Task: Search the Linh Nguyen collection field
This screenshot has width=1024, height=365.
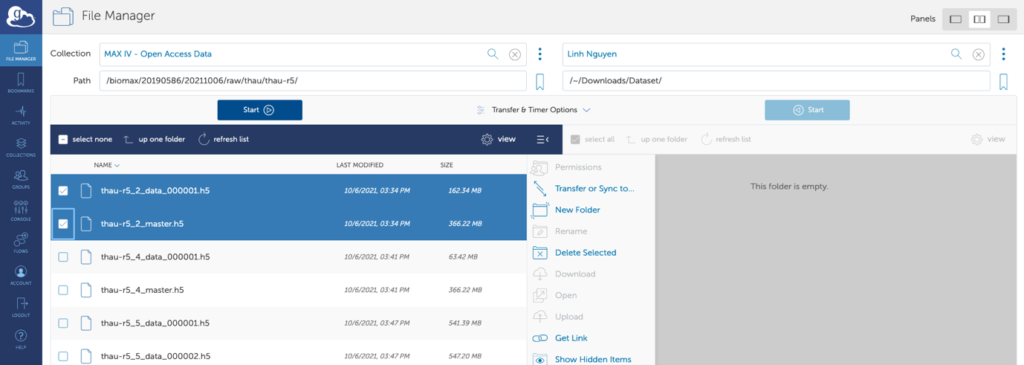Action: [x=956, y=54]
